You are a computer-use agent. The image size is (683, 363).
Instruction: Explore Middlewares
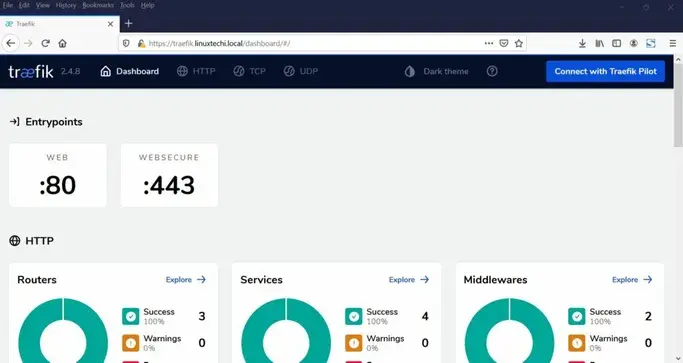tap(632, 280)
